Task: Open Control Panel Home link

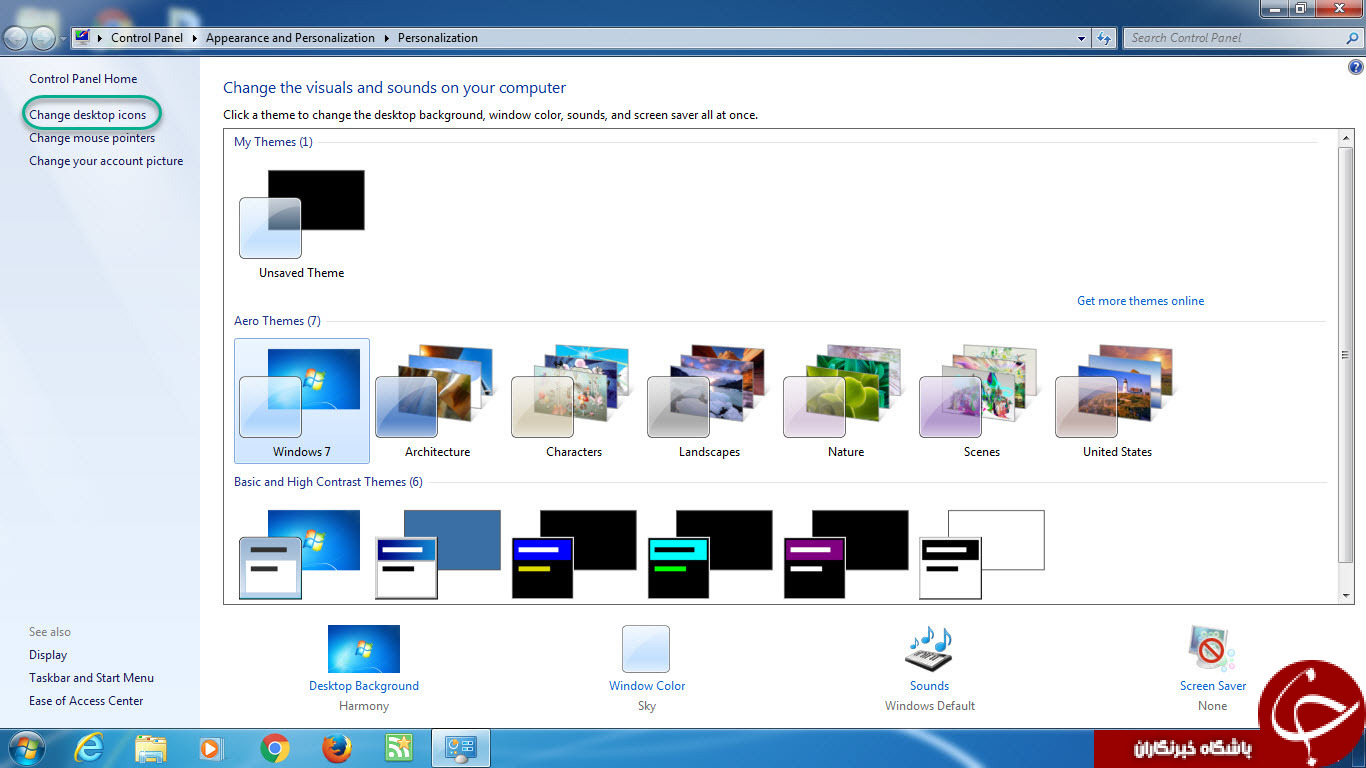Action: (x=83, y=79)
